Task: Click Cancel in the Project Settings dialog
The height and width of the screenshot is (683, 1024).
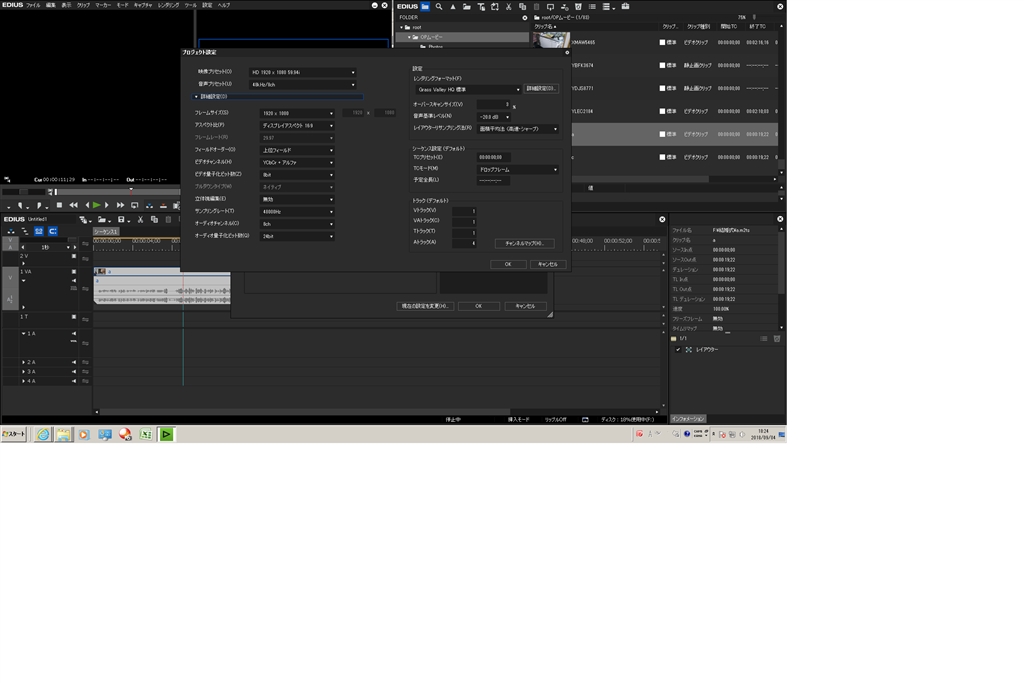Action: pos(547,264)
